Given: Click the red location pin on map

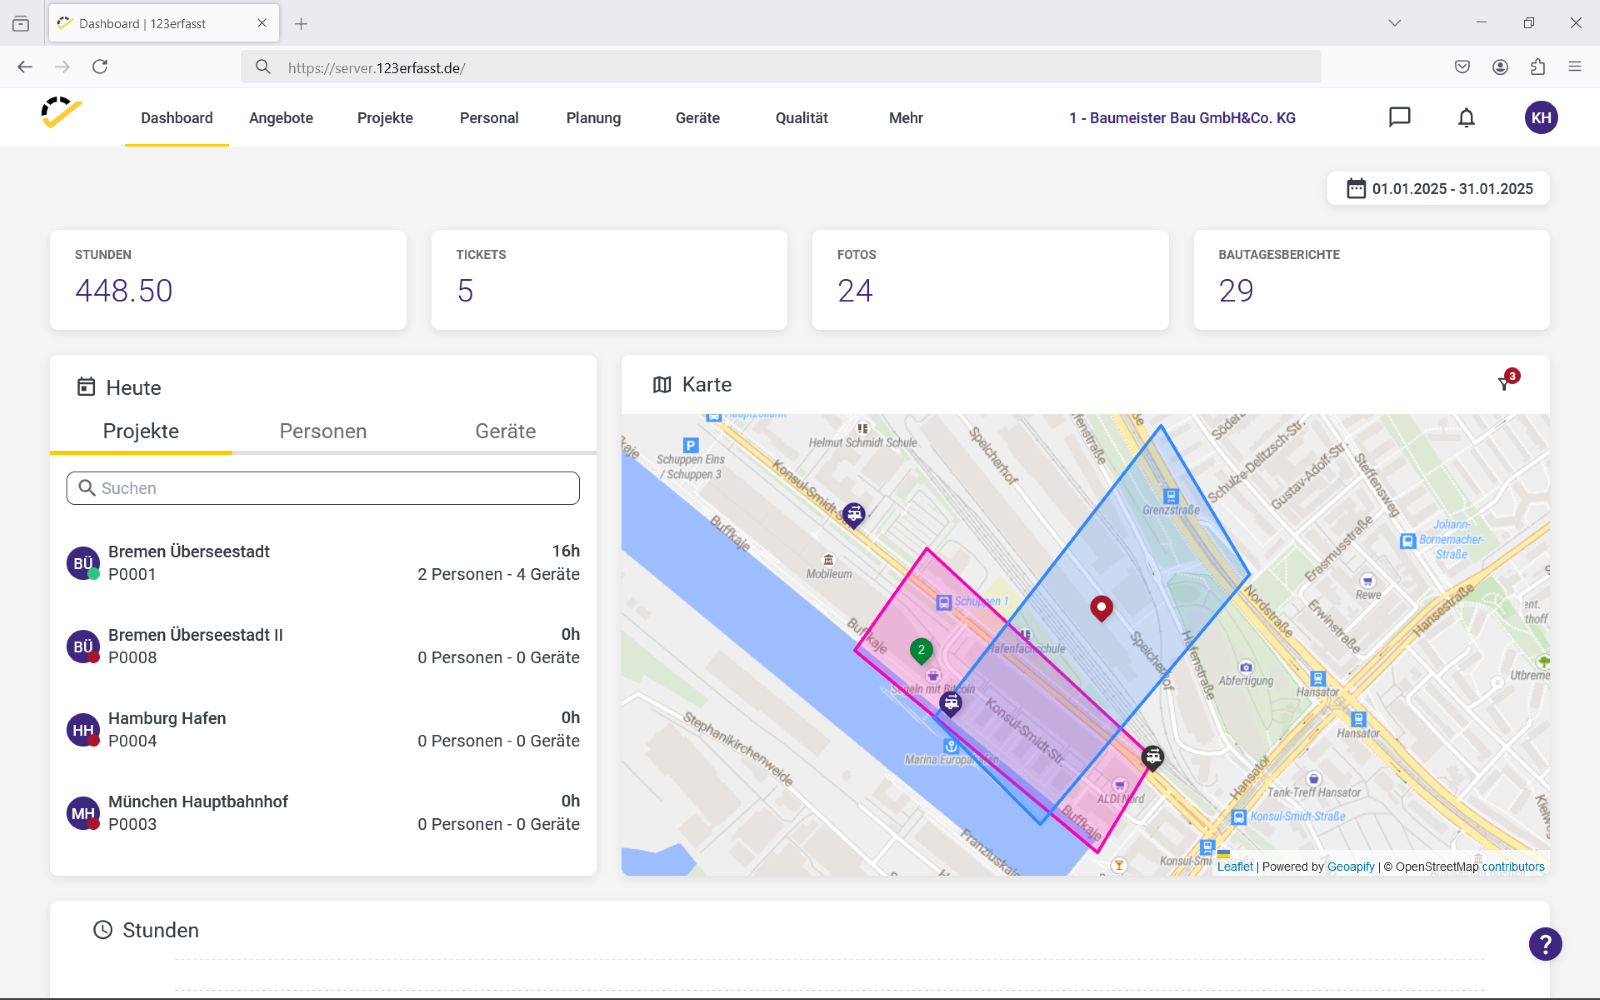Looking at the screenshot, I should tap(1101, 608).
